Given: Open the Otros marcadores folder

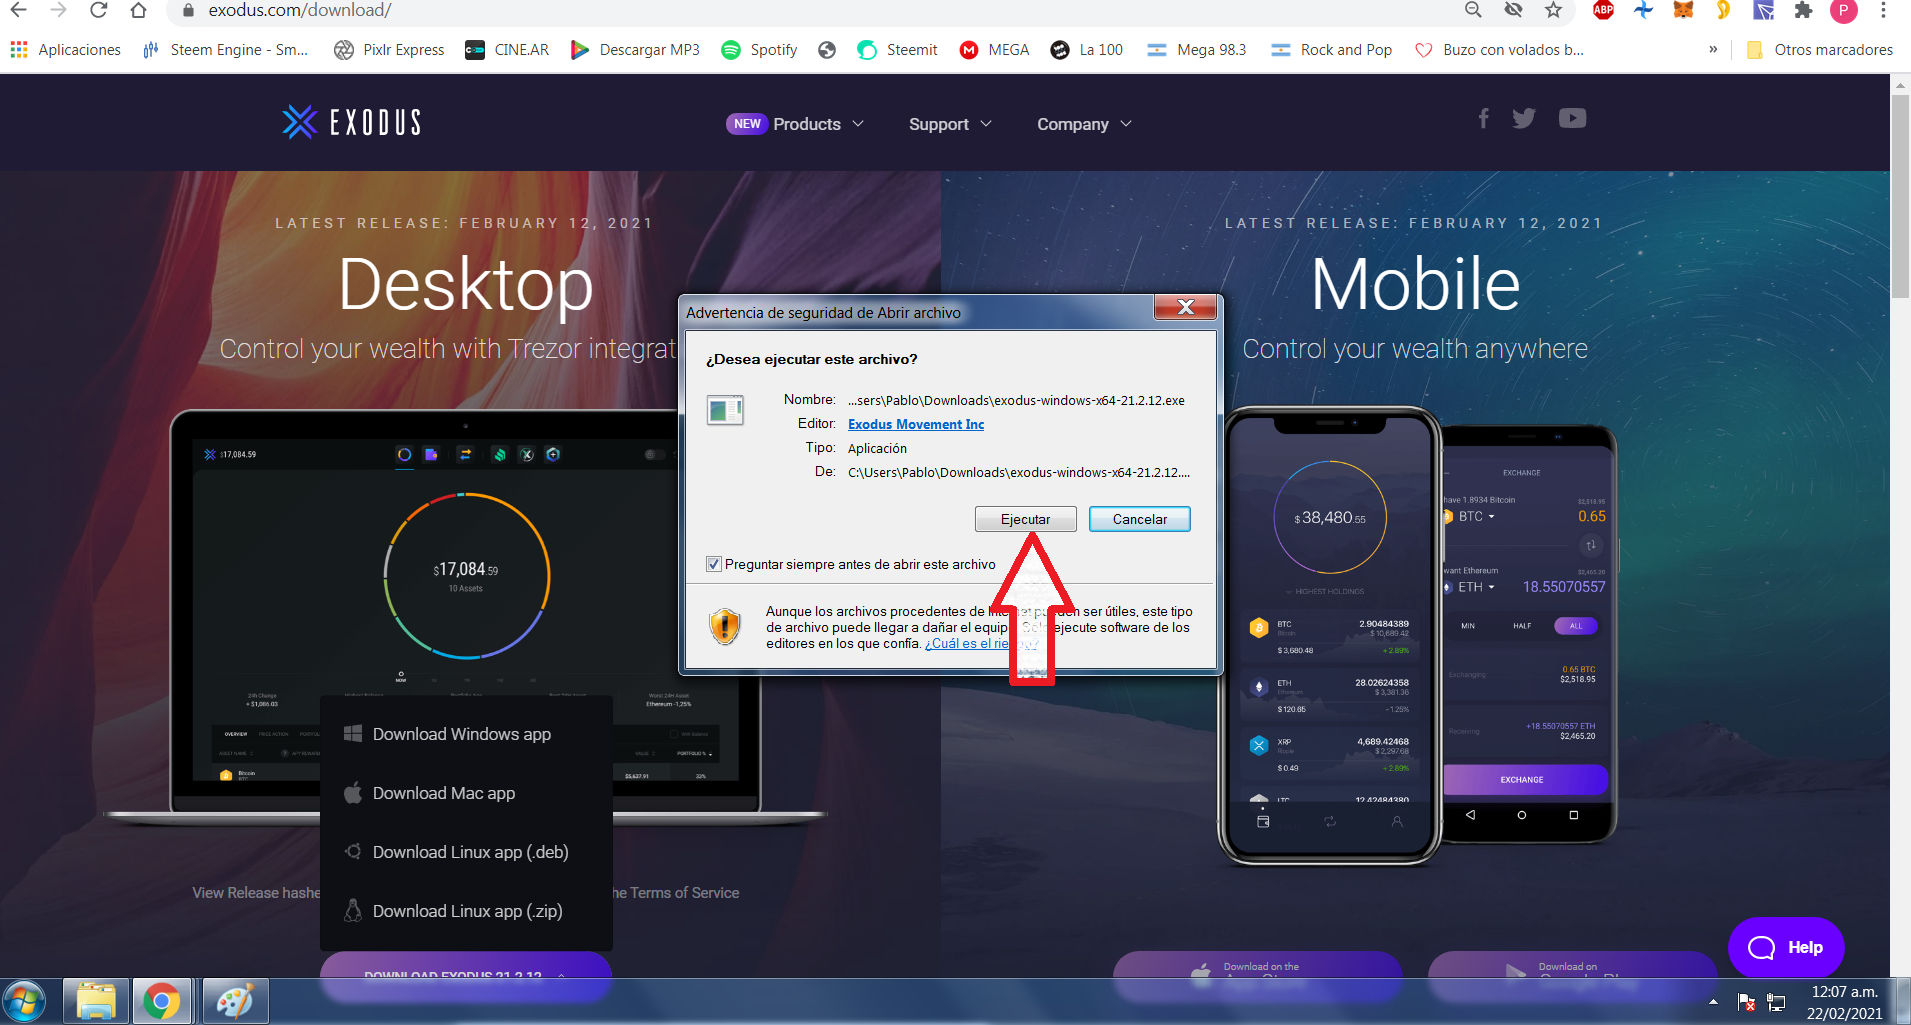Looking at the screenshot, I should coord(1819,50).
